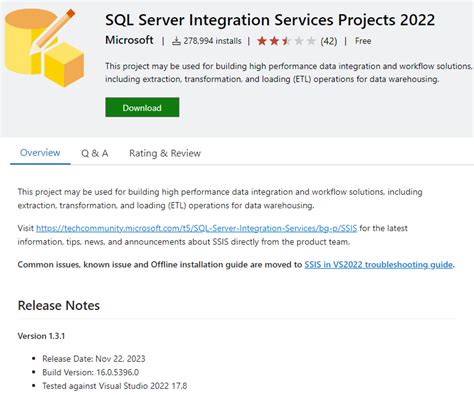This screenshot has height=395, width=474.
Task: Click the Microsoft publisher name
Action: coord(129,40)
